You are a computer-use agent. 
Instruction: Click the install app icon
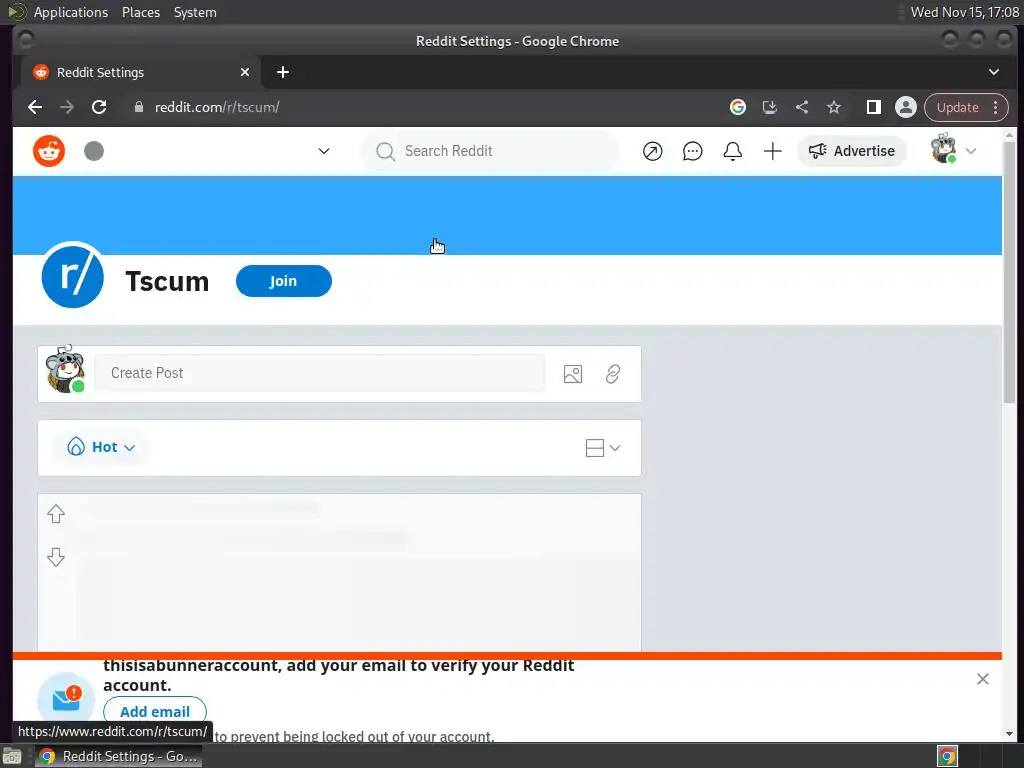pos(770,107)
